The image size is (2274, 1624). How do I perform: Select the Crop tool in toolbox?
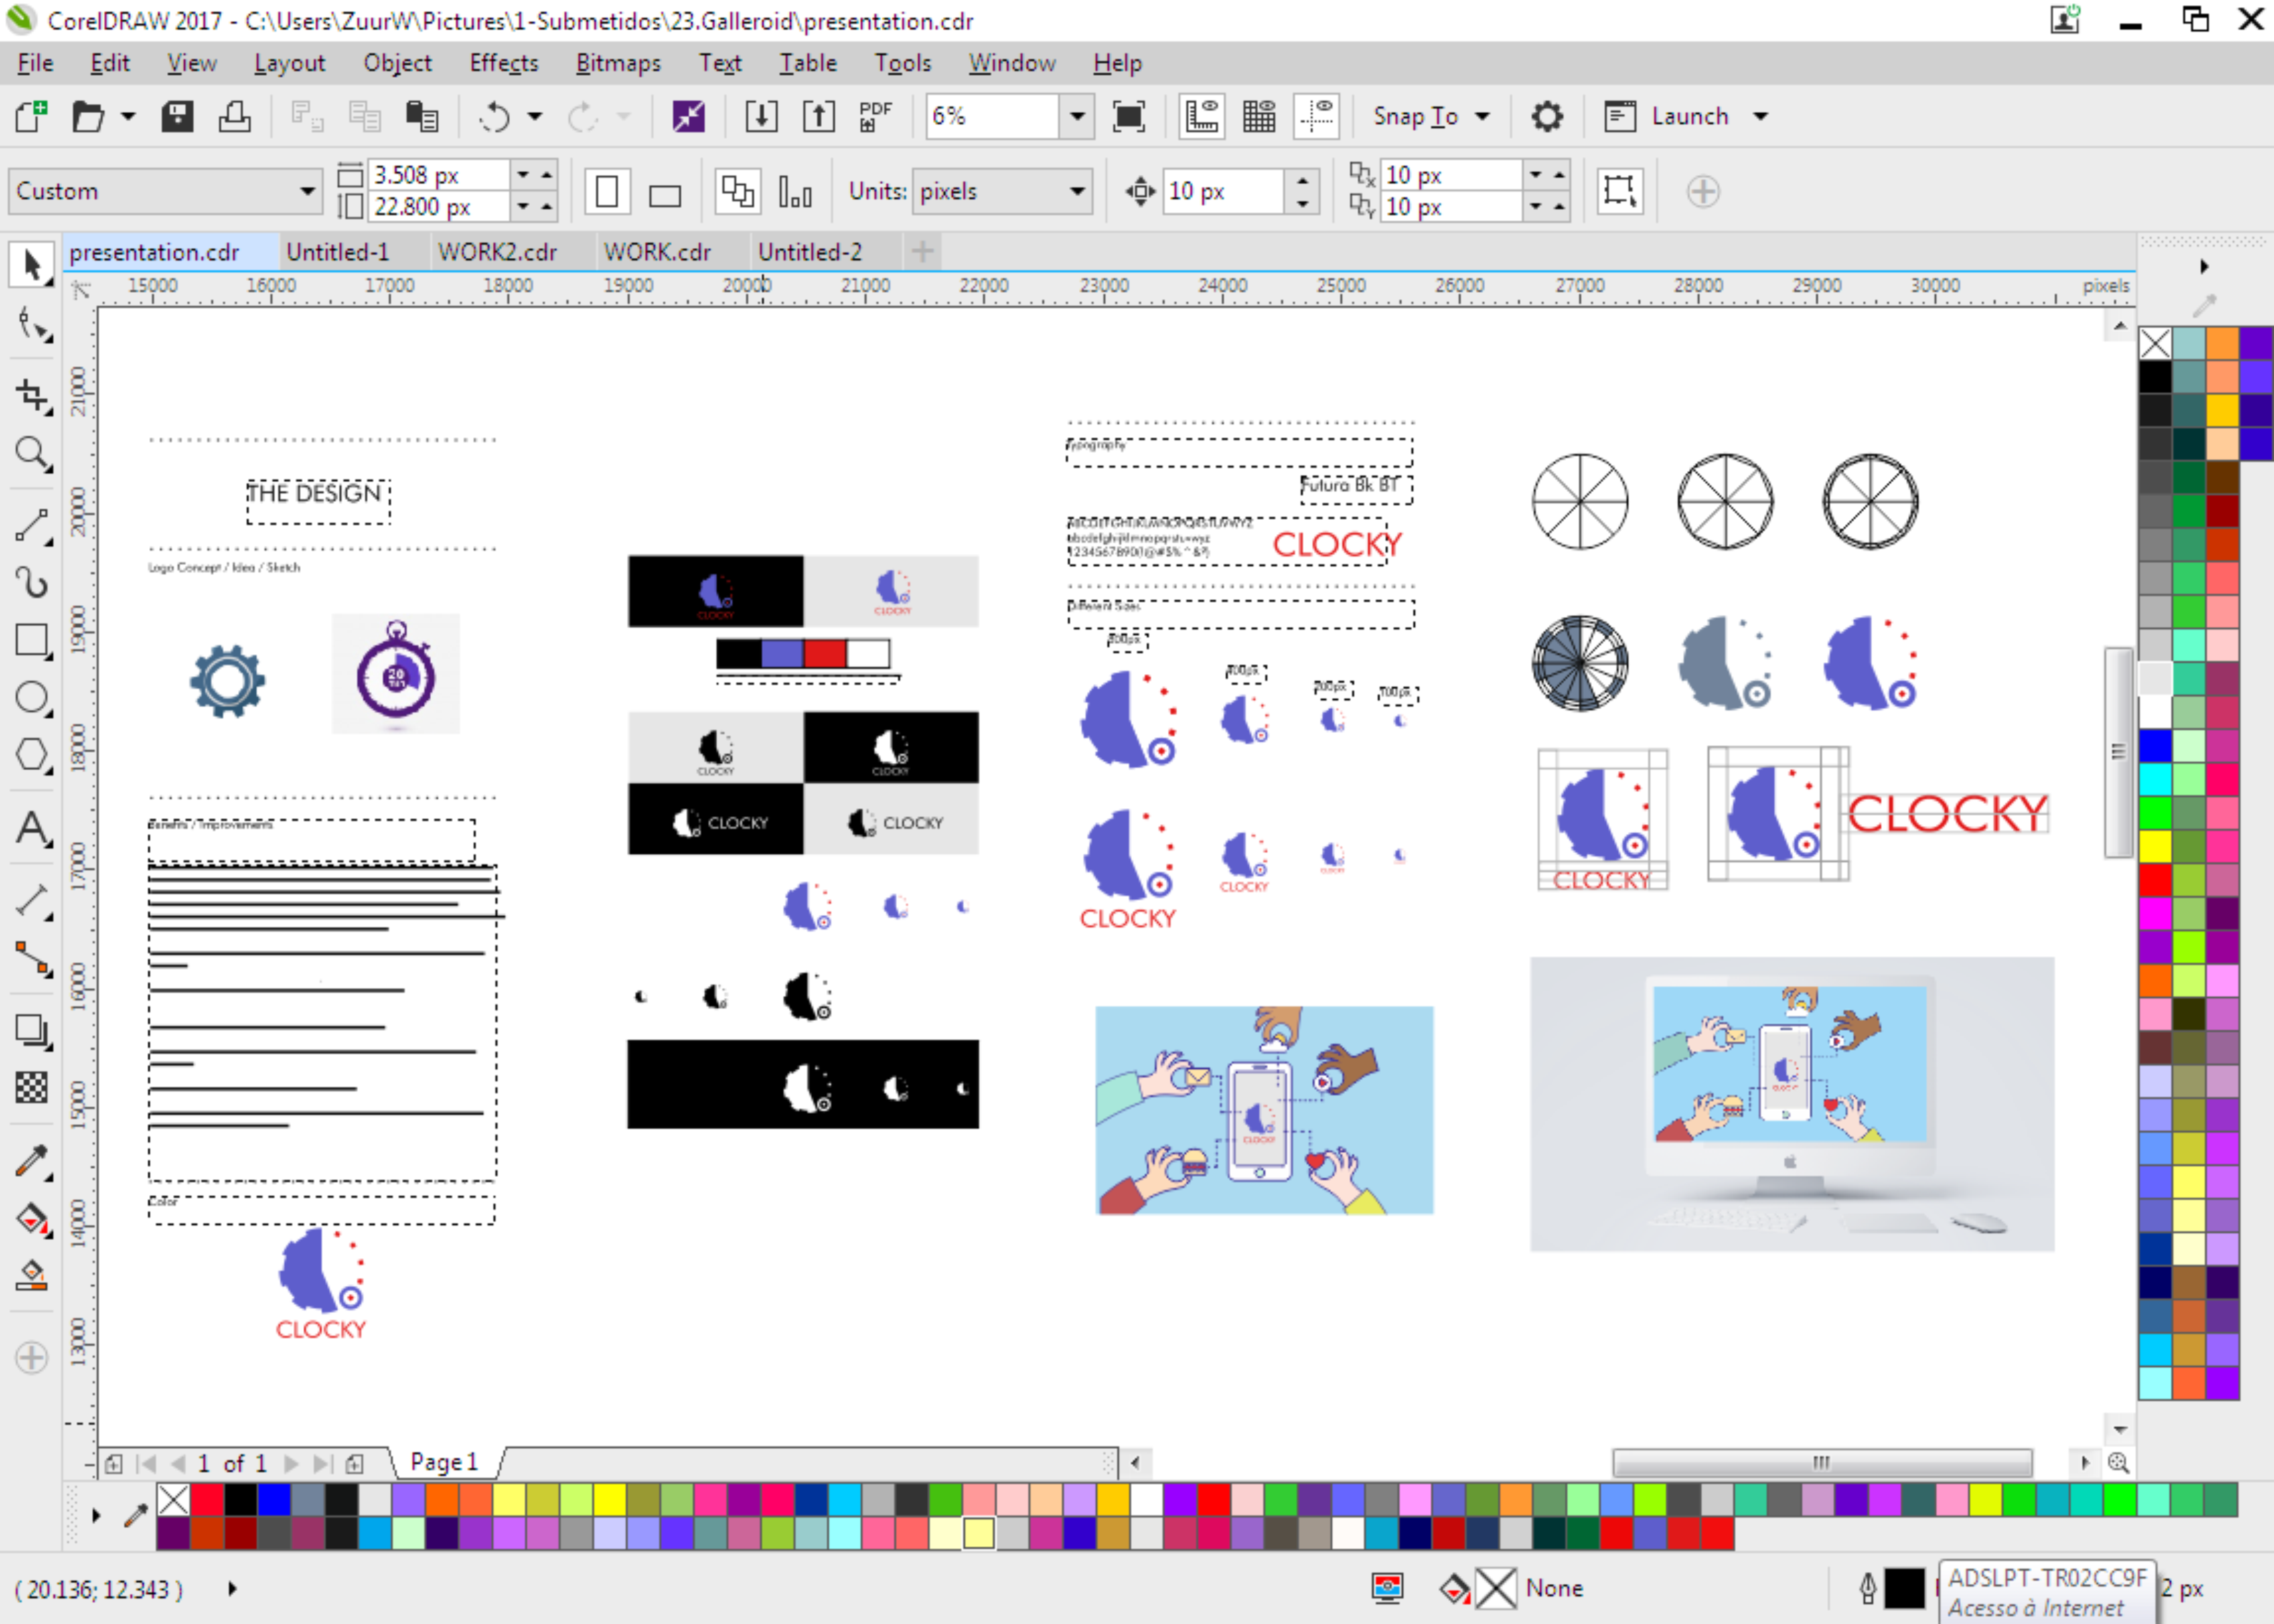31,395
